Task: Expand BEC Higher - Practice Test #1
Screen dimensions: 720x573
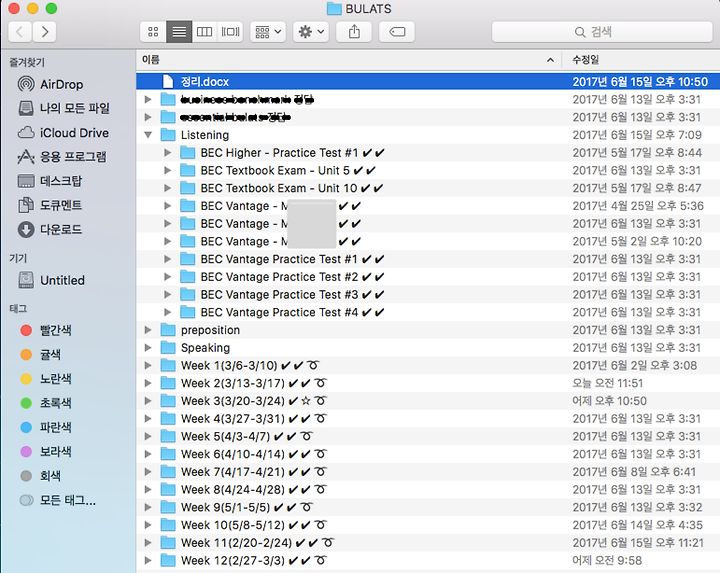Action: [x=168, y=153]
